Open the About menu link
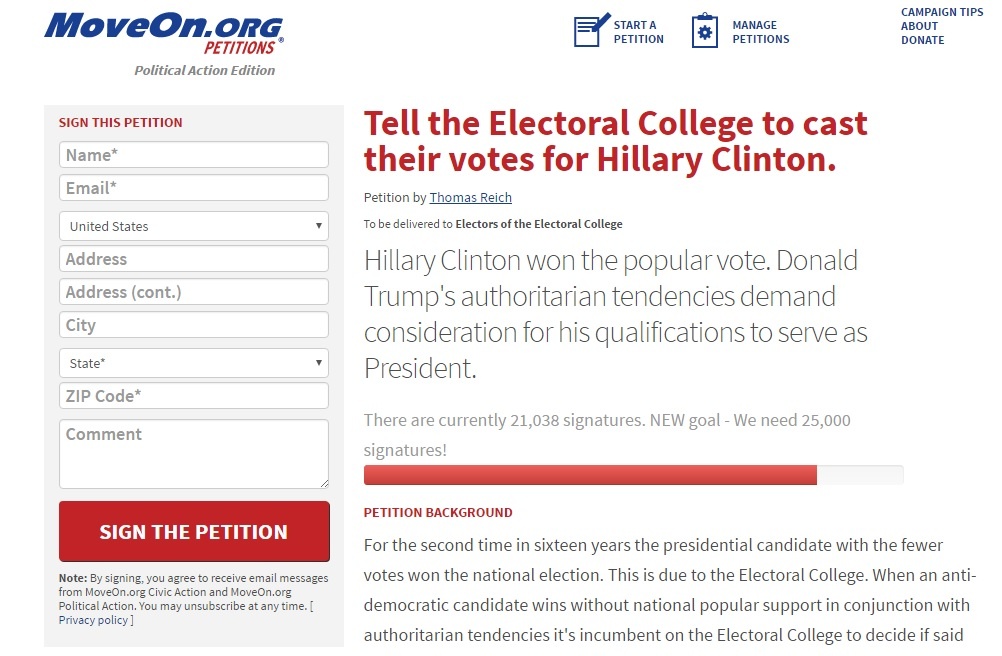 (919, 26)
